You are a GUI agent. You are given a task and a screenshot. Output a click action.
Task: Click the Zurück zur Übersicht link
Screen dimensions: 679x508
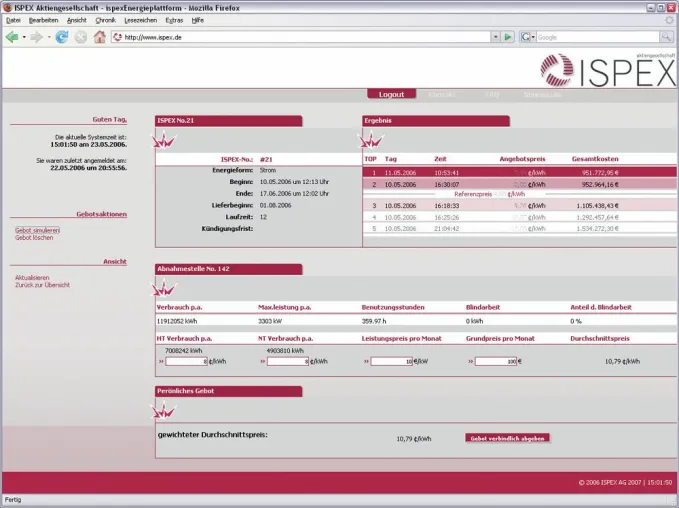coord(42,285)
